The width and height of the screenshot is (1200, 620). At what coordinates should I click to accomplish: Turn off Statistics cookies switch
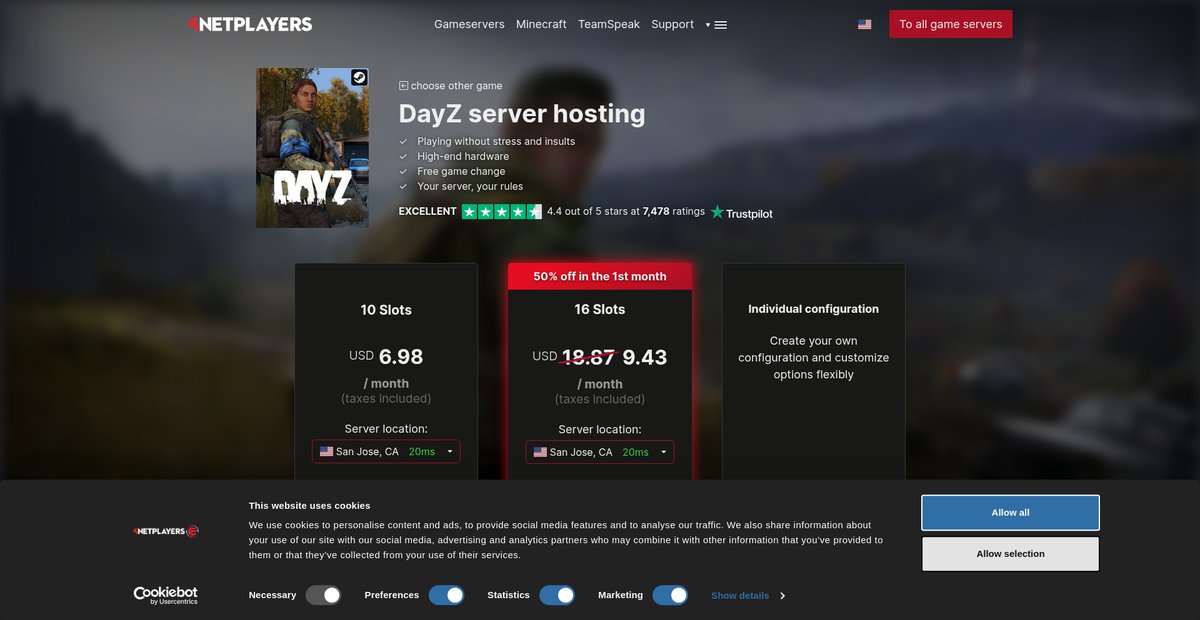tap(557, 595)
